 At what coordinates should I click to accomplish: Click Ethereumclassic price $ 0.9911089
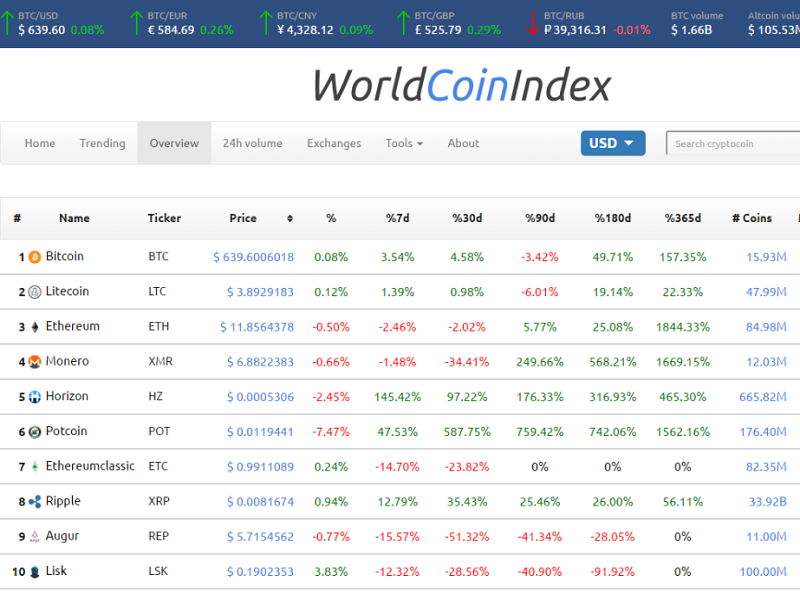pos(260,467)
